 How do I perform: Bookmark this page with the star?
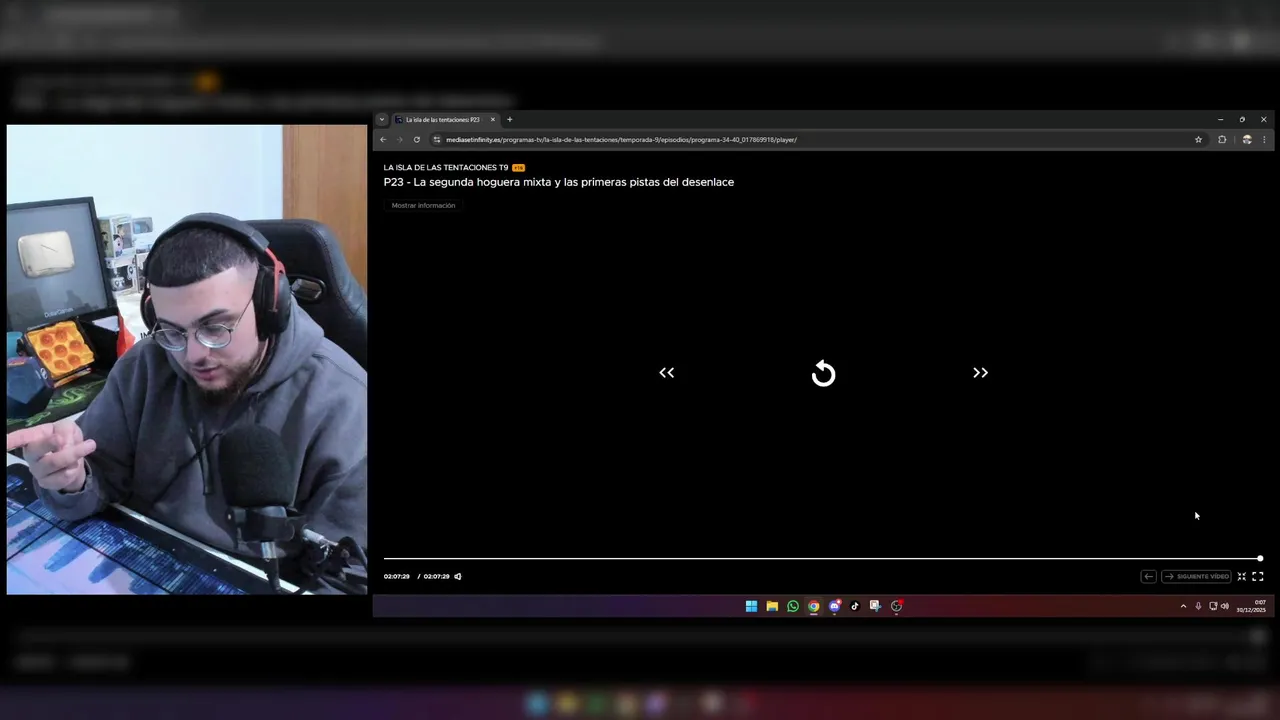(1198, 140)
